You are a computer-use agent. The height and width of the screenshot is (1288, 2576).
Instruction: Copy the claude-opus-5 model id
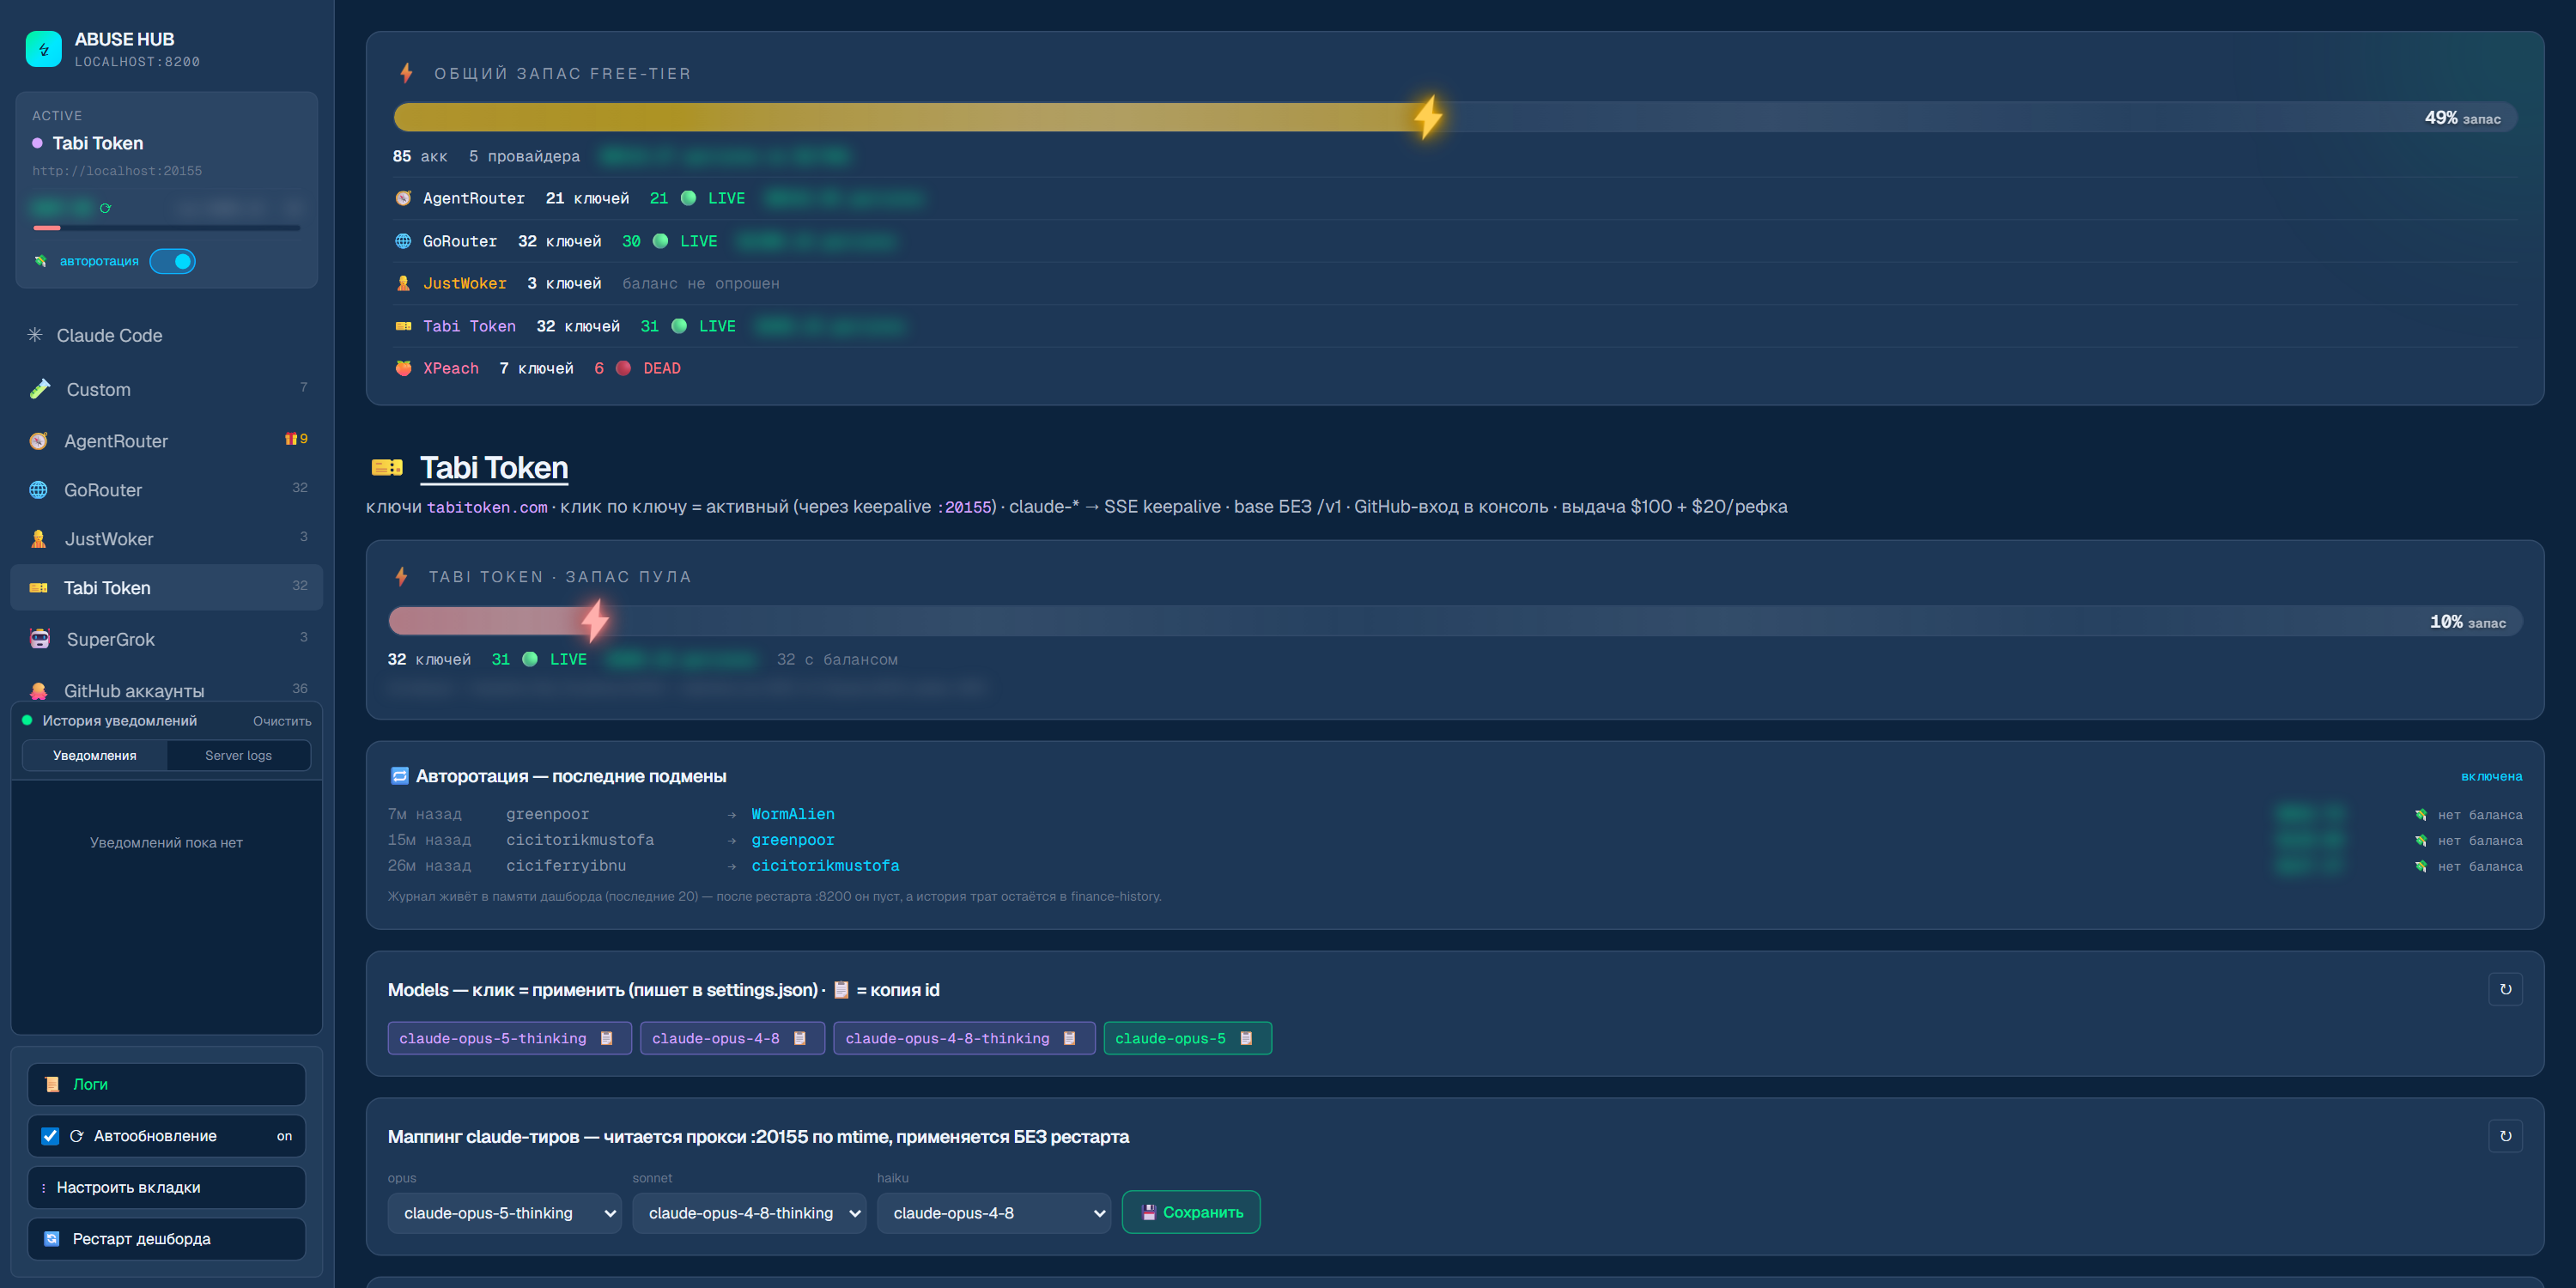pos(1246,1038)
